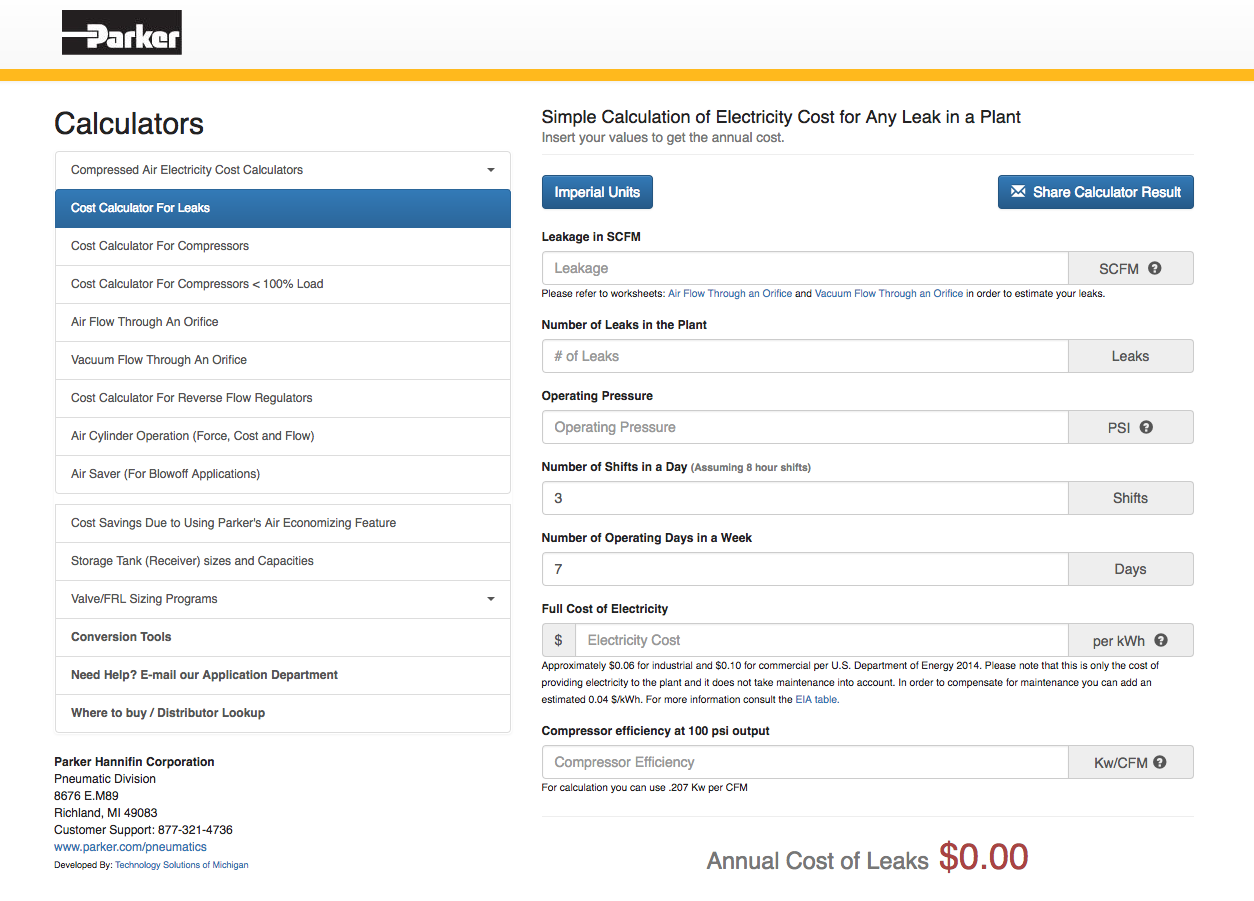
Task: Open Technology Solutions of Michigan link
Action: 182,865
